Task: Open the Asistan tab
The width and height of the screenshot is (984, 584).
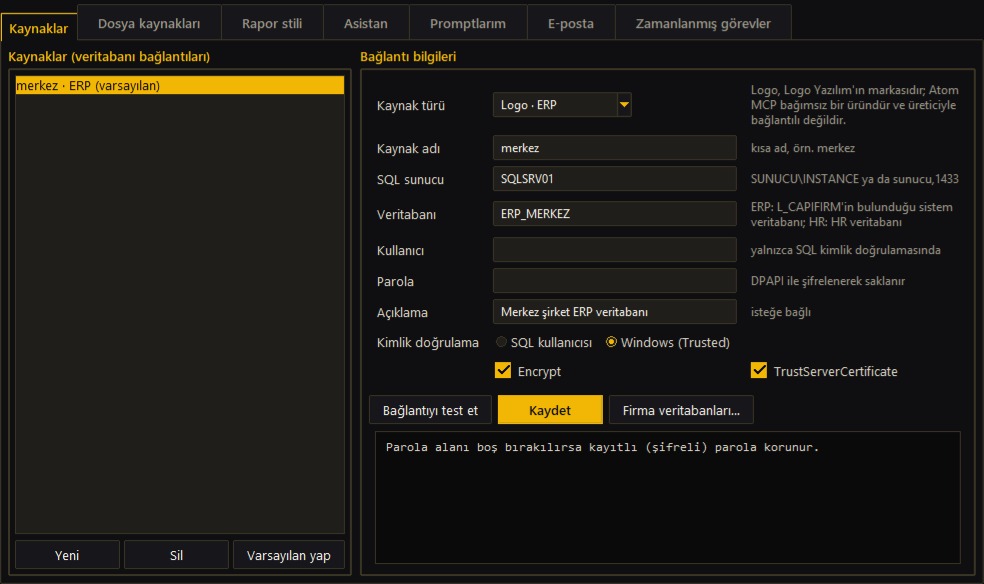Action: point(366,23)
